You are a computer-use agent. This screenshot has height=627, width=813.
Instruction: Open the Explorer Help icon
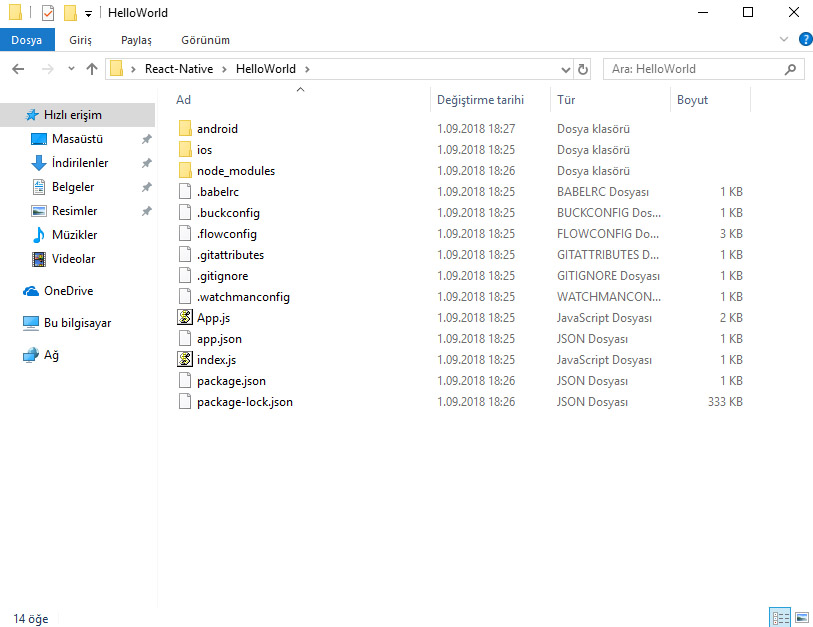click(x=805, y=40)
